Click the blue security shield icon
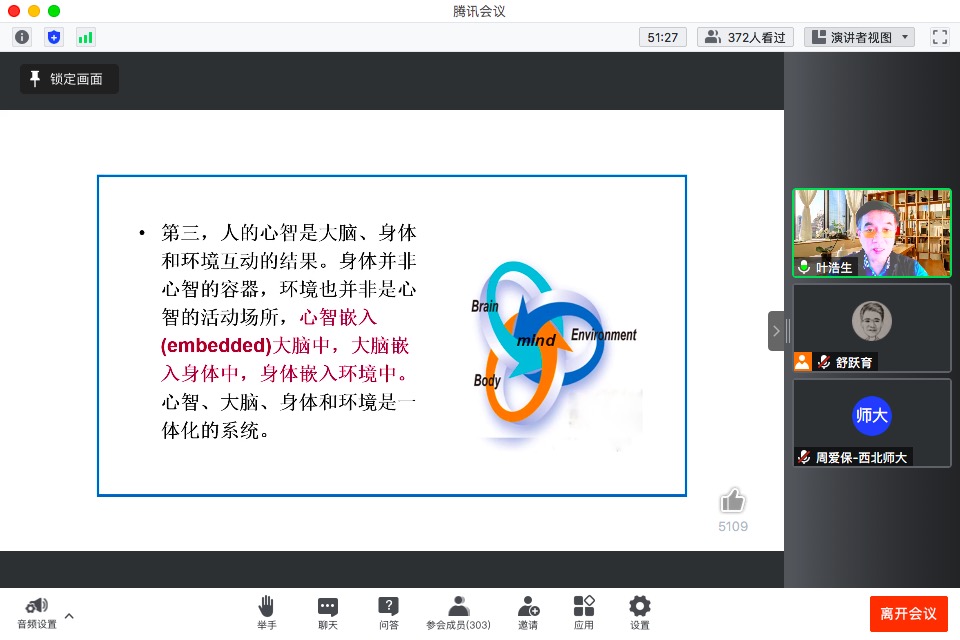The height and width of the screenshot is (640, 960). [x=54, y=37]
